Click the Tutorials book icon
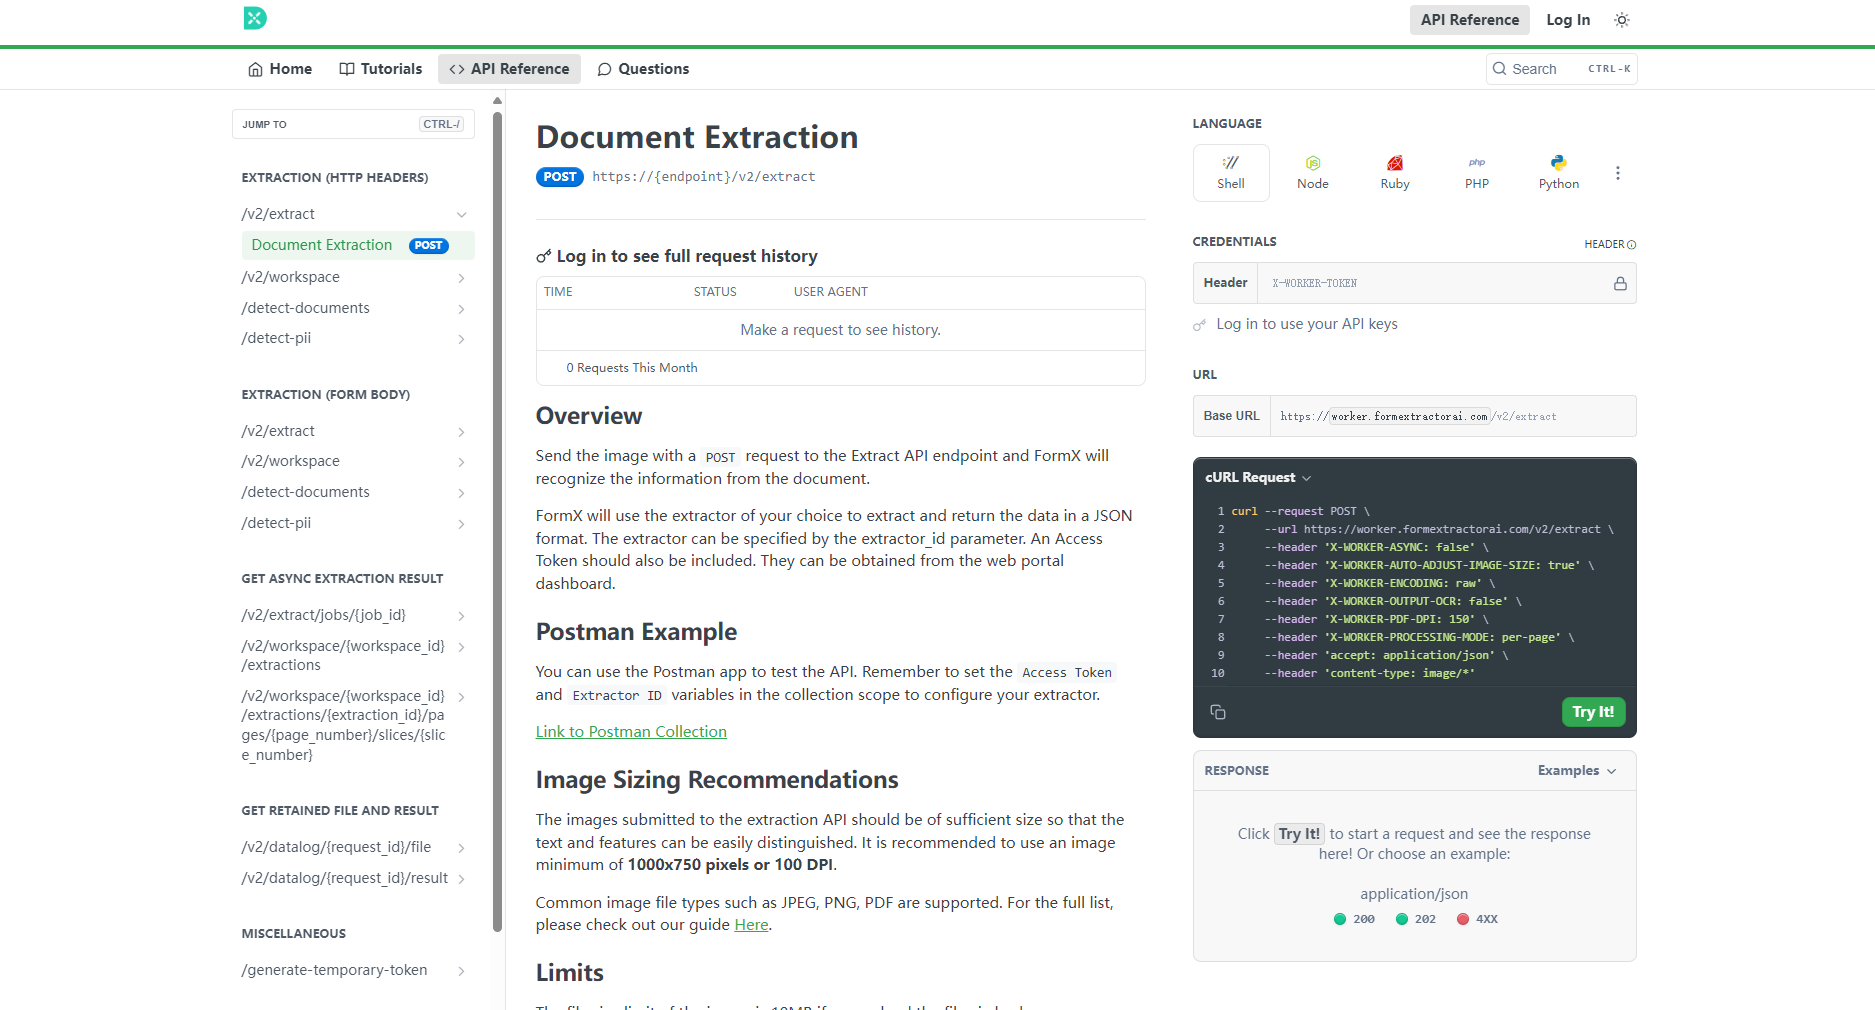1875x1010 pixels. [347, 69]
